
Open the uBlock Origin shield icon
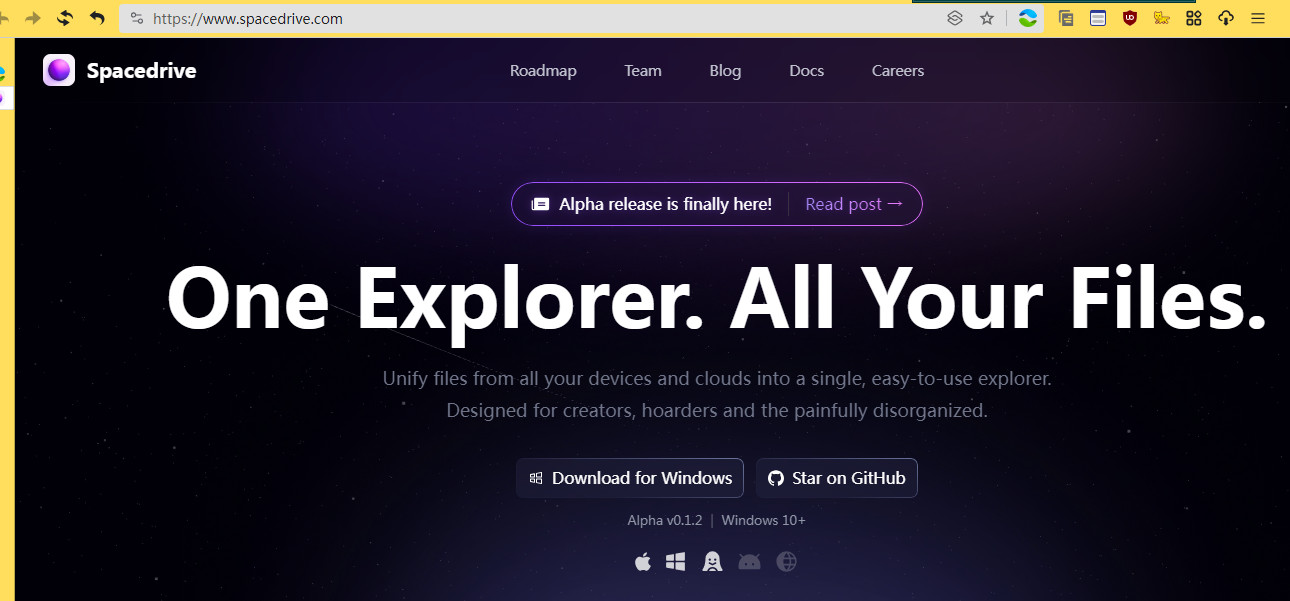pos(1130,18)
